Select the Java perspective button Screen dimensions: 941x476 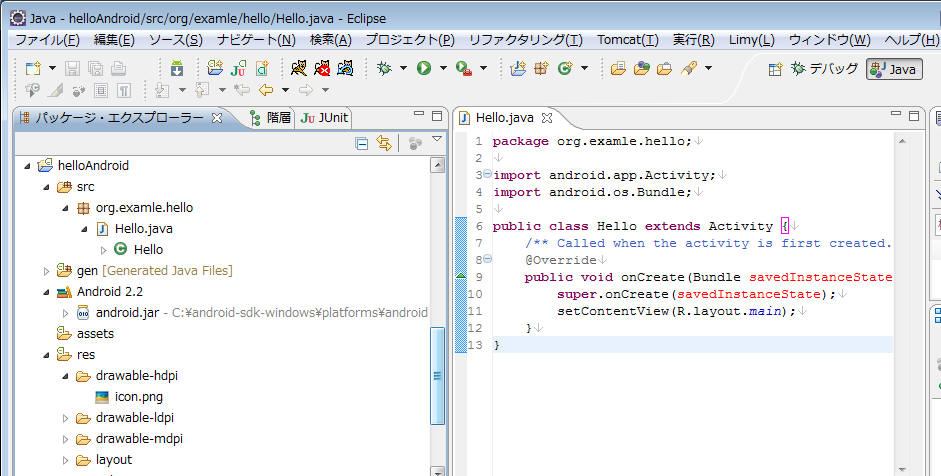point(894,69)
